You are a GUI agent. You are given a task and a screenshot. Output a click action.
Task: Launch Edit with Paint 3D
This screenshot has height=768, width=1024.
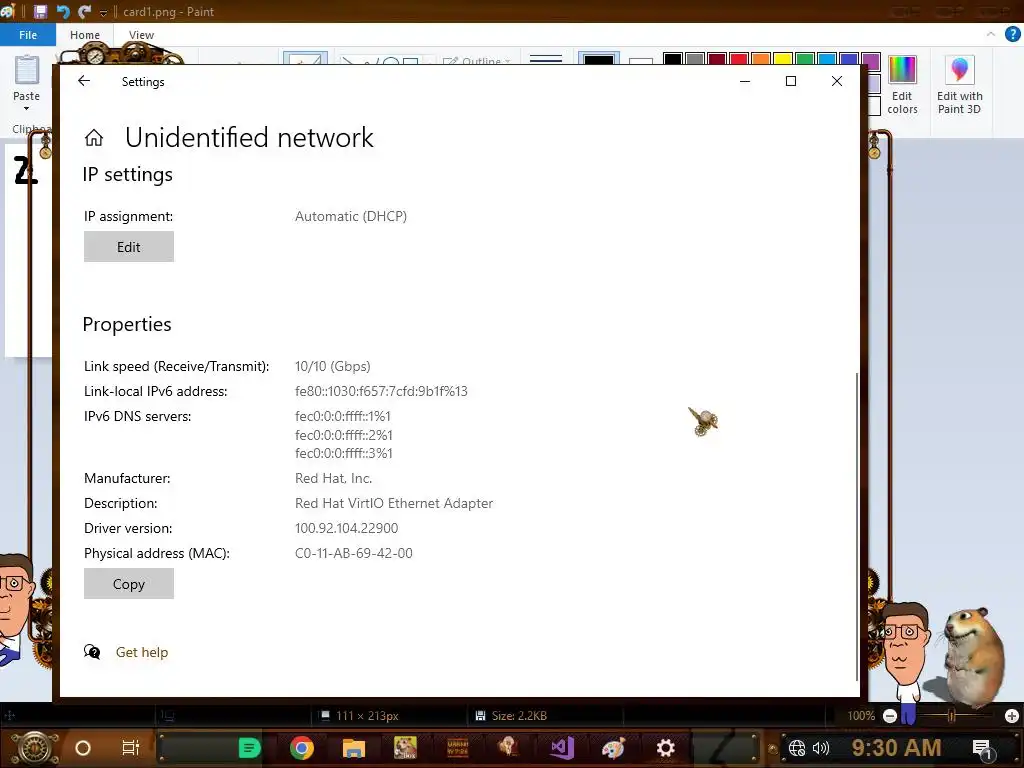[959, 86]
